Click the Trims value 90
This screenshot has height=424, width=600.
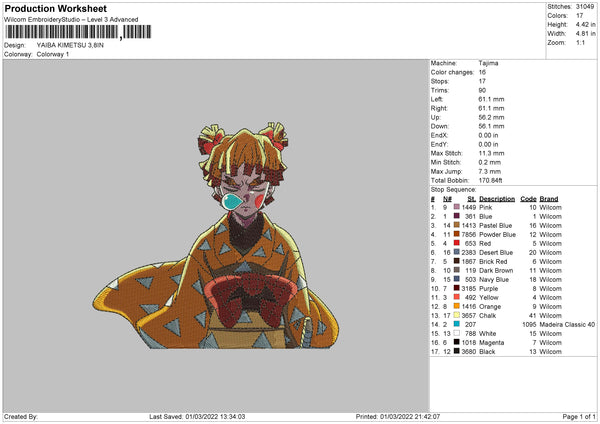482,90
